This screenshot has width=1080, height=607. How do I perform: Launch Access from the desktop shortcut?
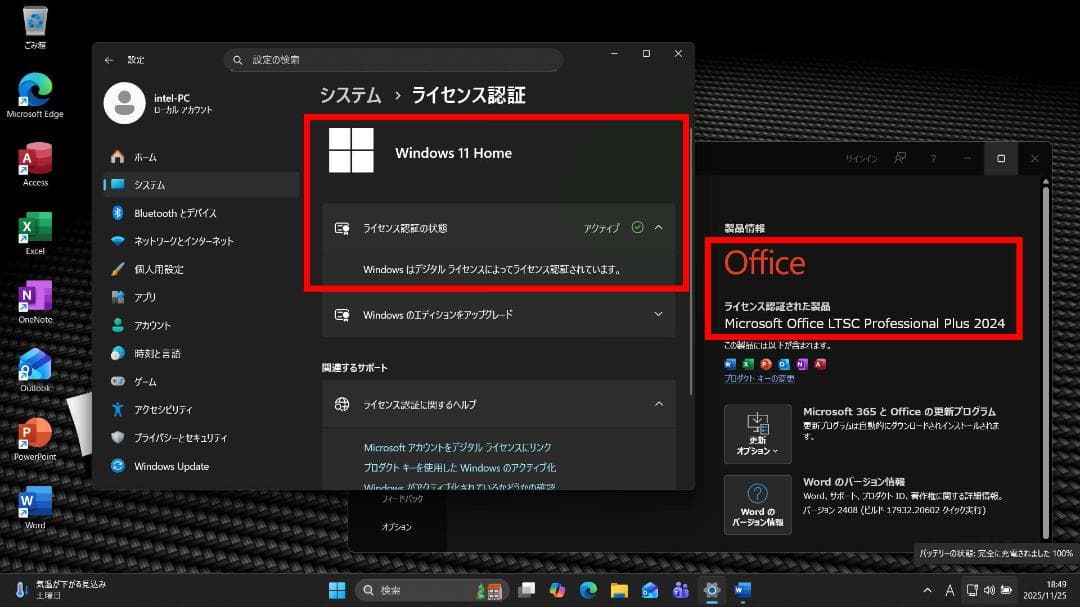click(x=35, y=158)
